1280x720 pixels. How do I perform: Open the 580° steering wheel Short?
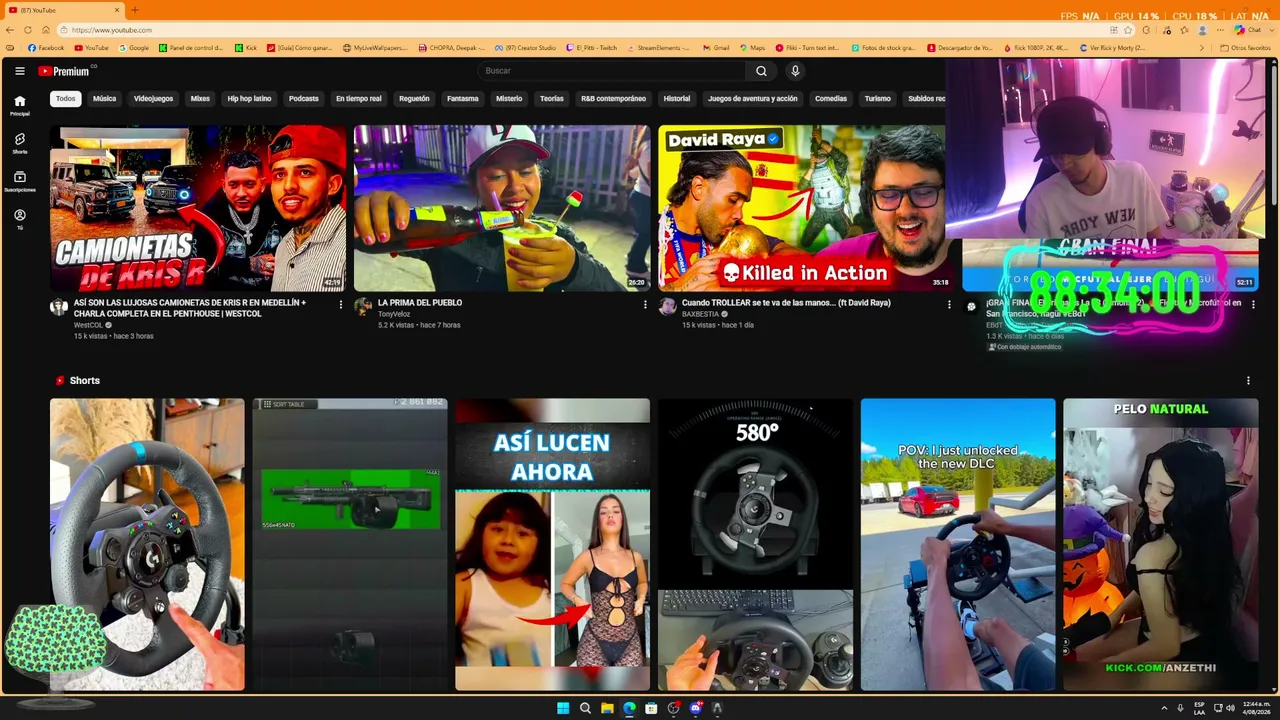755,545
